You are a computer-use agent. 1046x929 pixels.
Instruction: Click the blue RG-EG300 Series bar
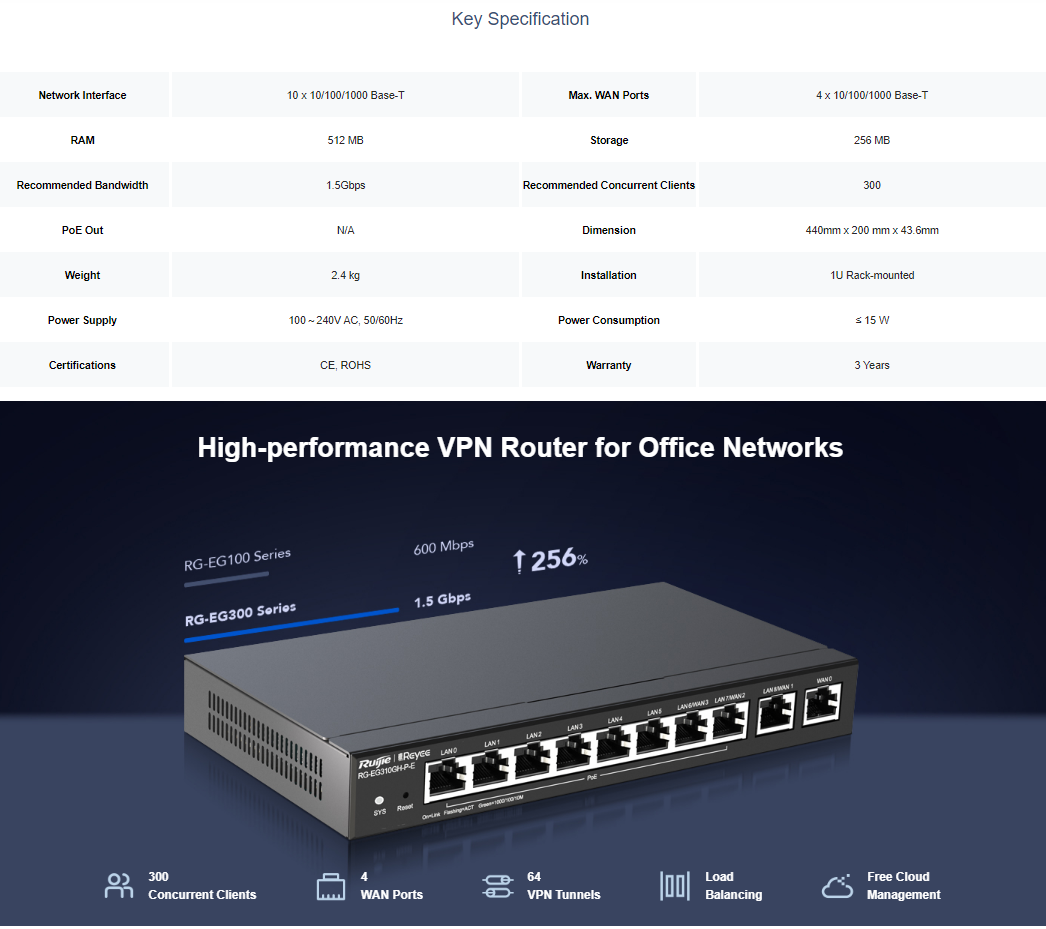pyautogui.click(x=292, y=625)
